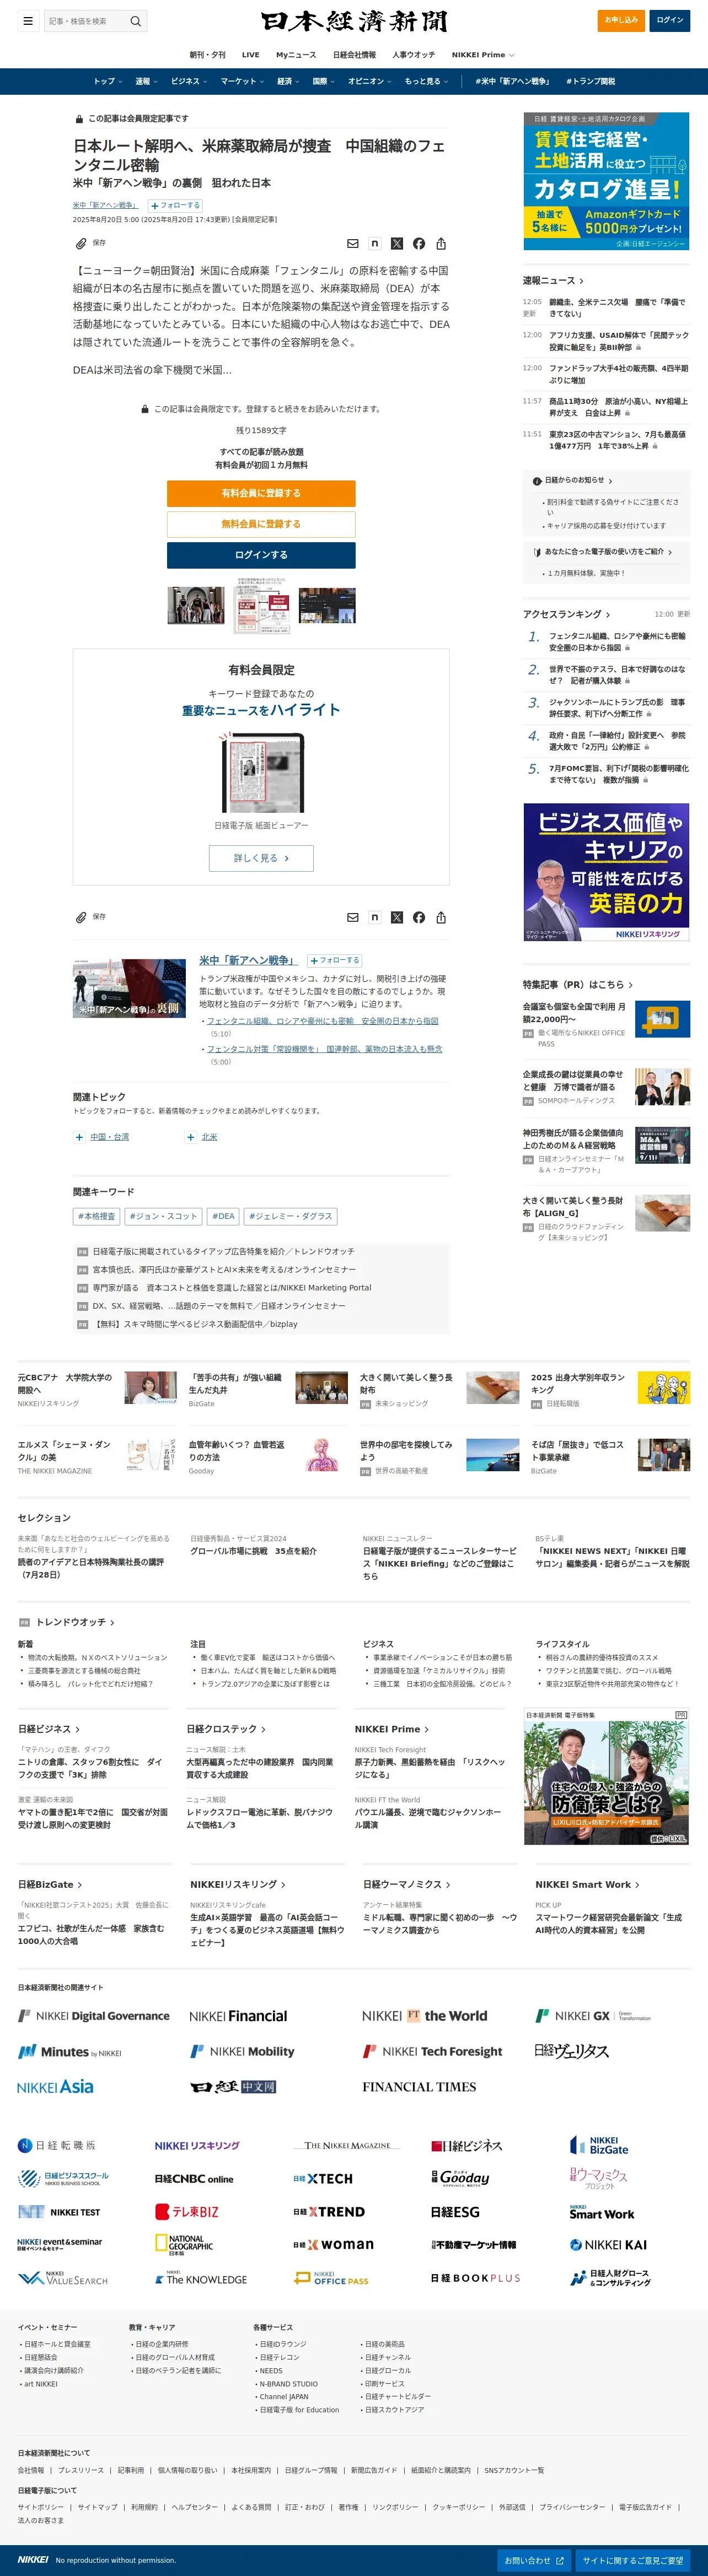
Task: Expand the 経済 navigation dropdown
Action: click(x=288, y=81)
